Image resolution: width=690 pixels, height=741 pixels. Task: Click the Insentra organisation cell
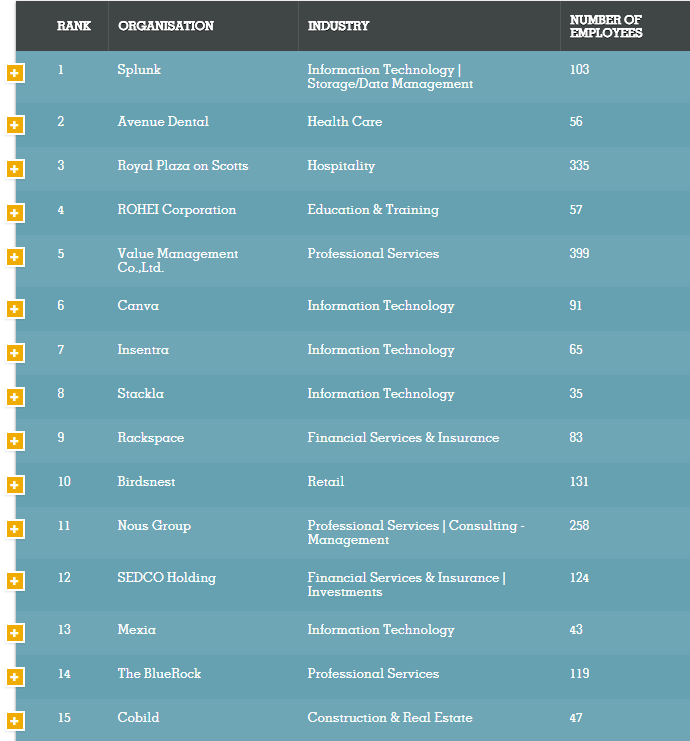143,349
